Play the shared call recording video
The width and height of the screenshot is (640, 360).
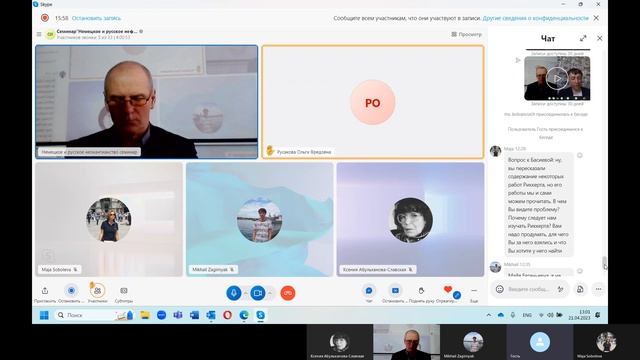coord(557,78)
